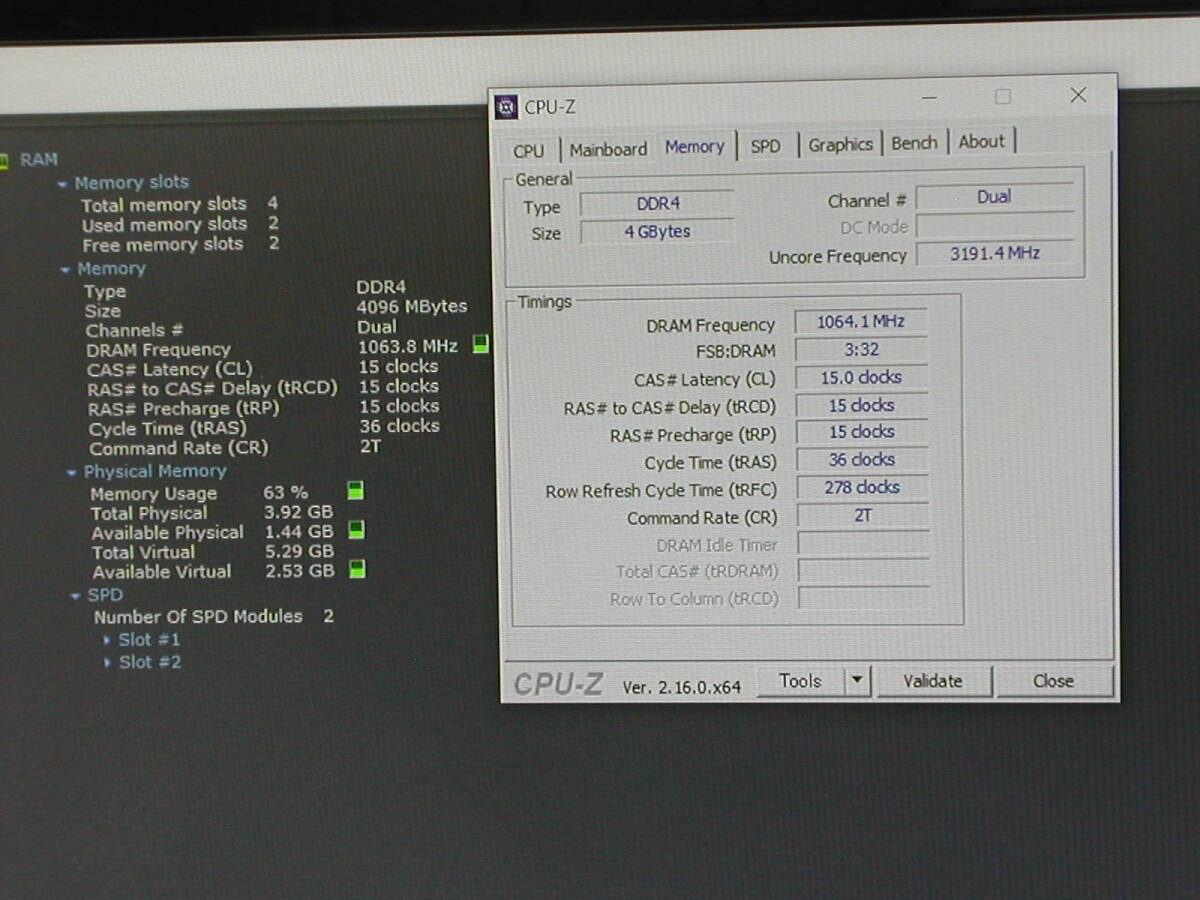The width and height of the screenshot is (1200, 900).
Task: Click Total Virtual 5.29 GB row
Action: (x=212, y=552)
